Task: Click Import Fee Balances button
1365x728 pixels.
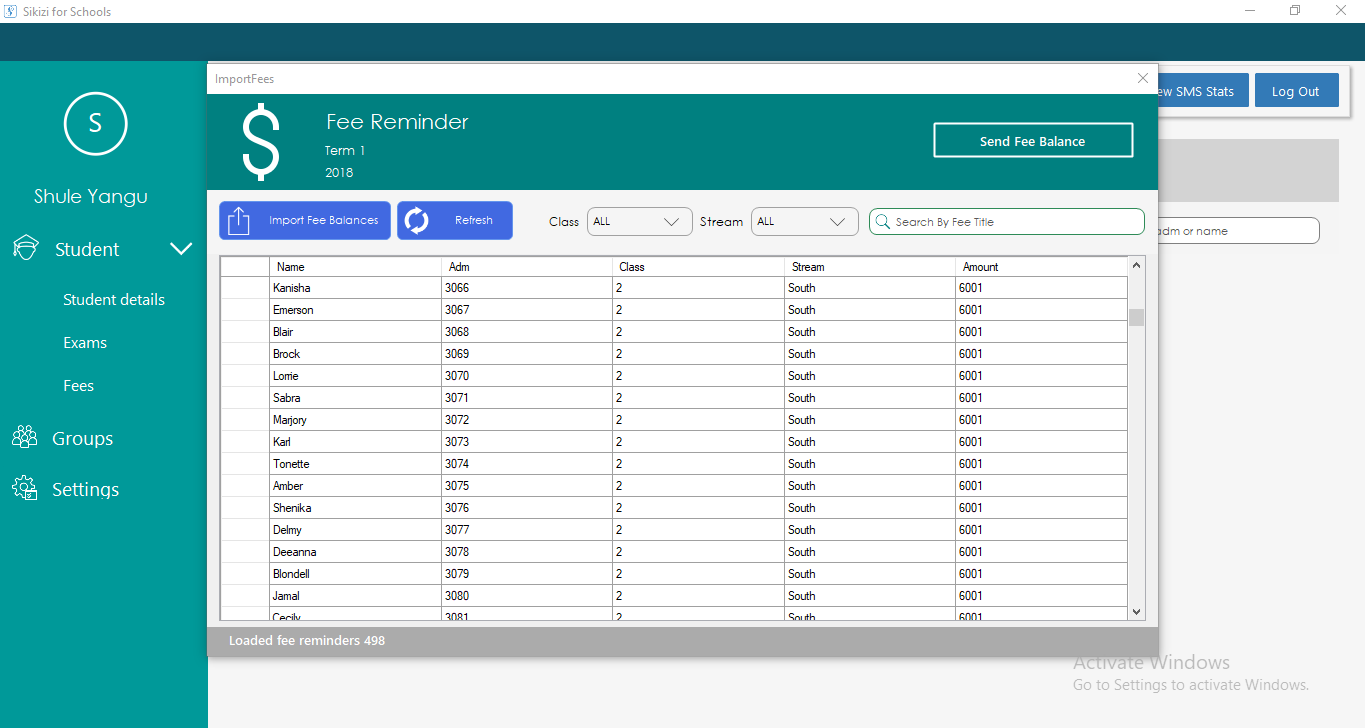Action: tap(305, 221)
